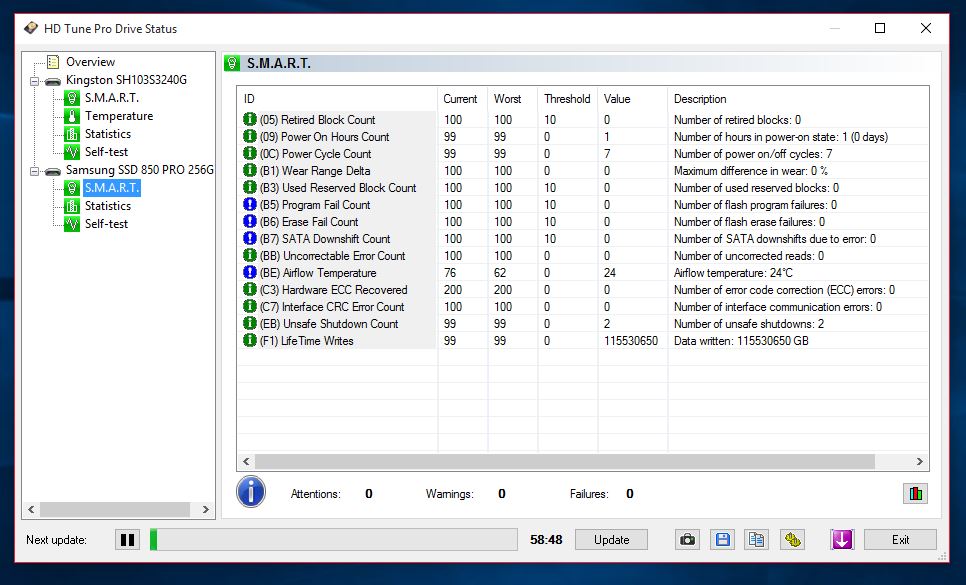Pause the next update countdown
Viewport: 966px width, 585px height.
point(128,540)
